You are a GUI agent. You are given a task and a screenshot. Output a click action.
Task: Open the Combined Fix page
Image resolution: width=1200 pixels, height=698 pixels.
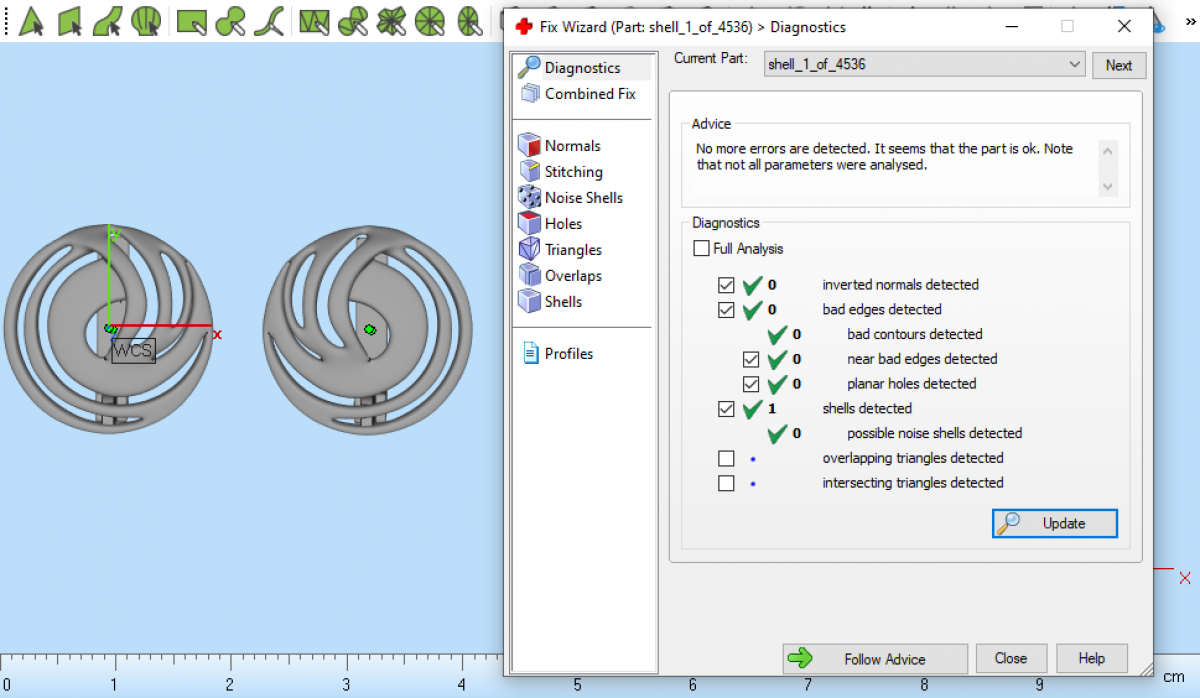click(589, 94)
